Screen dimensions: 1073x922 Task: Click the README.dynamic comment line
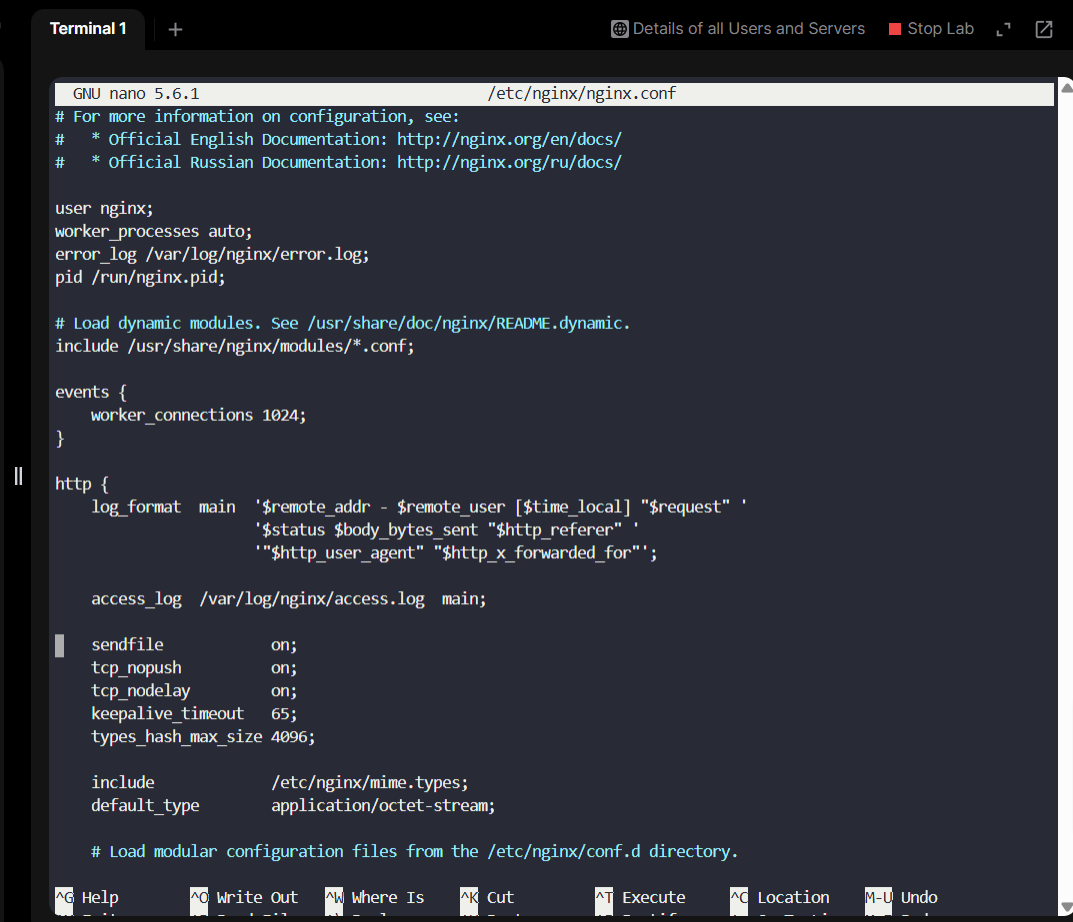click(x=342, y=323)
